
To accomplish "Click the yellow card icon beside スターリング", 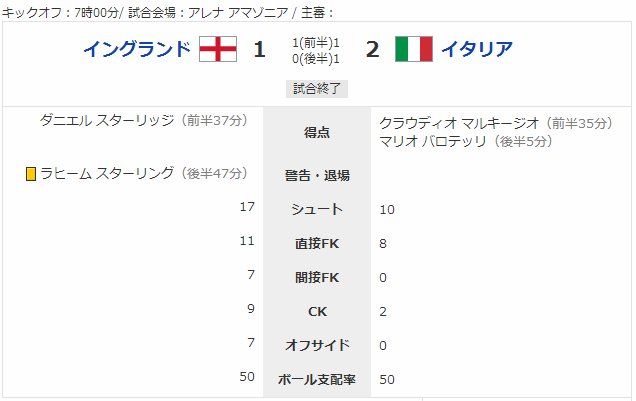I will pyautogui.click(x=31, y=174).
